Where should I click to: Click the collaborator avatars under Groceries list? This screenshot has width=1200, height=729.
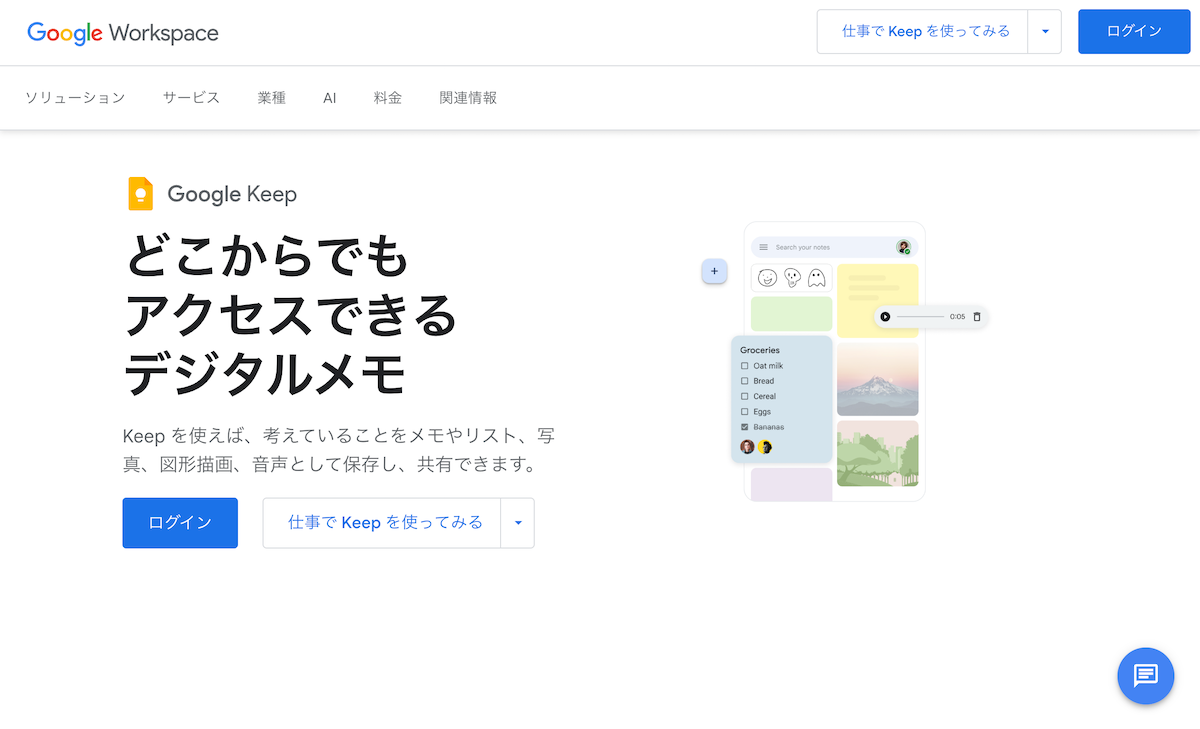pyautogui.click(x=756, y=447)
